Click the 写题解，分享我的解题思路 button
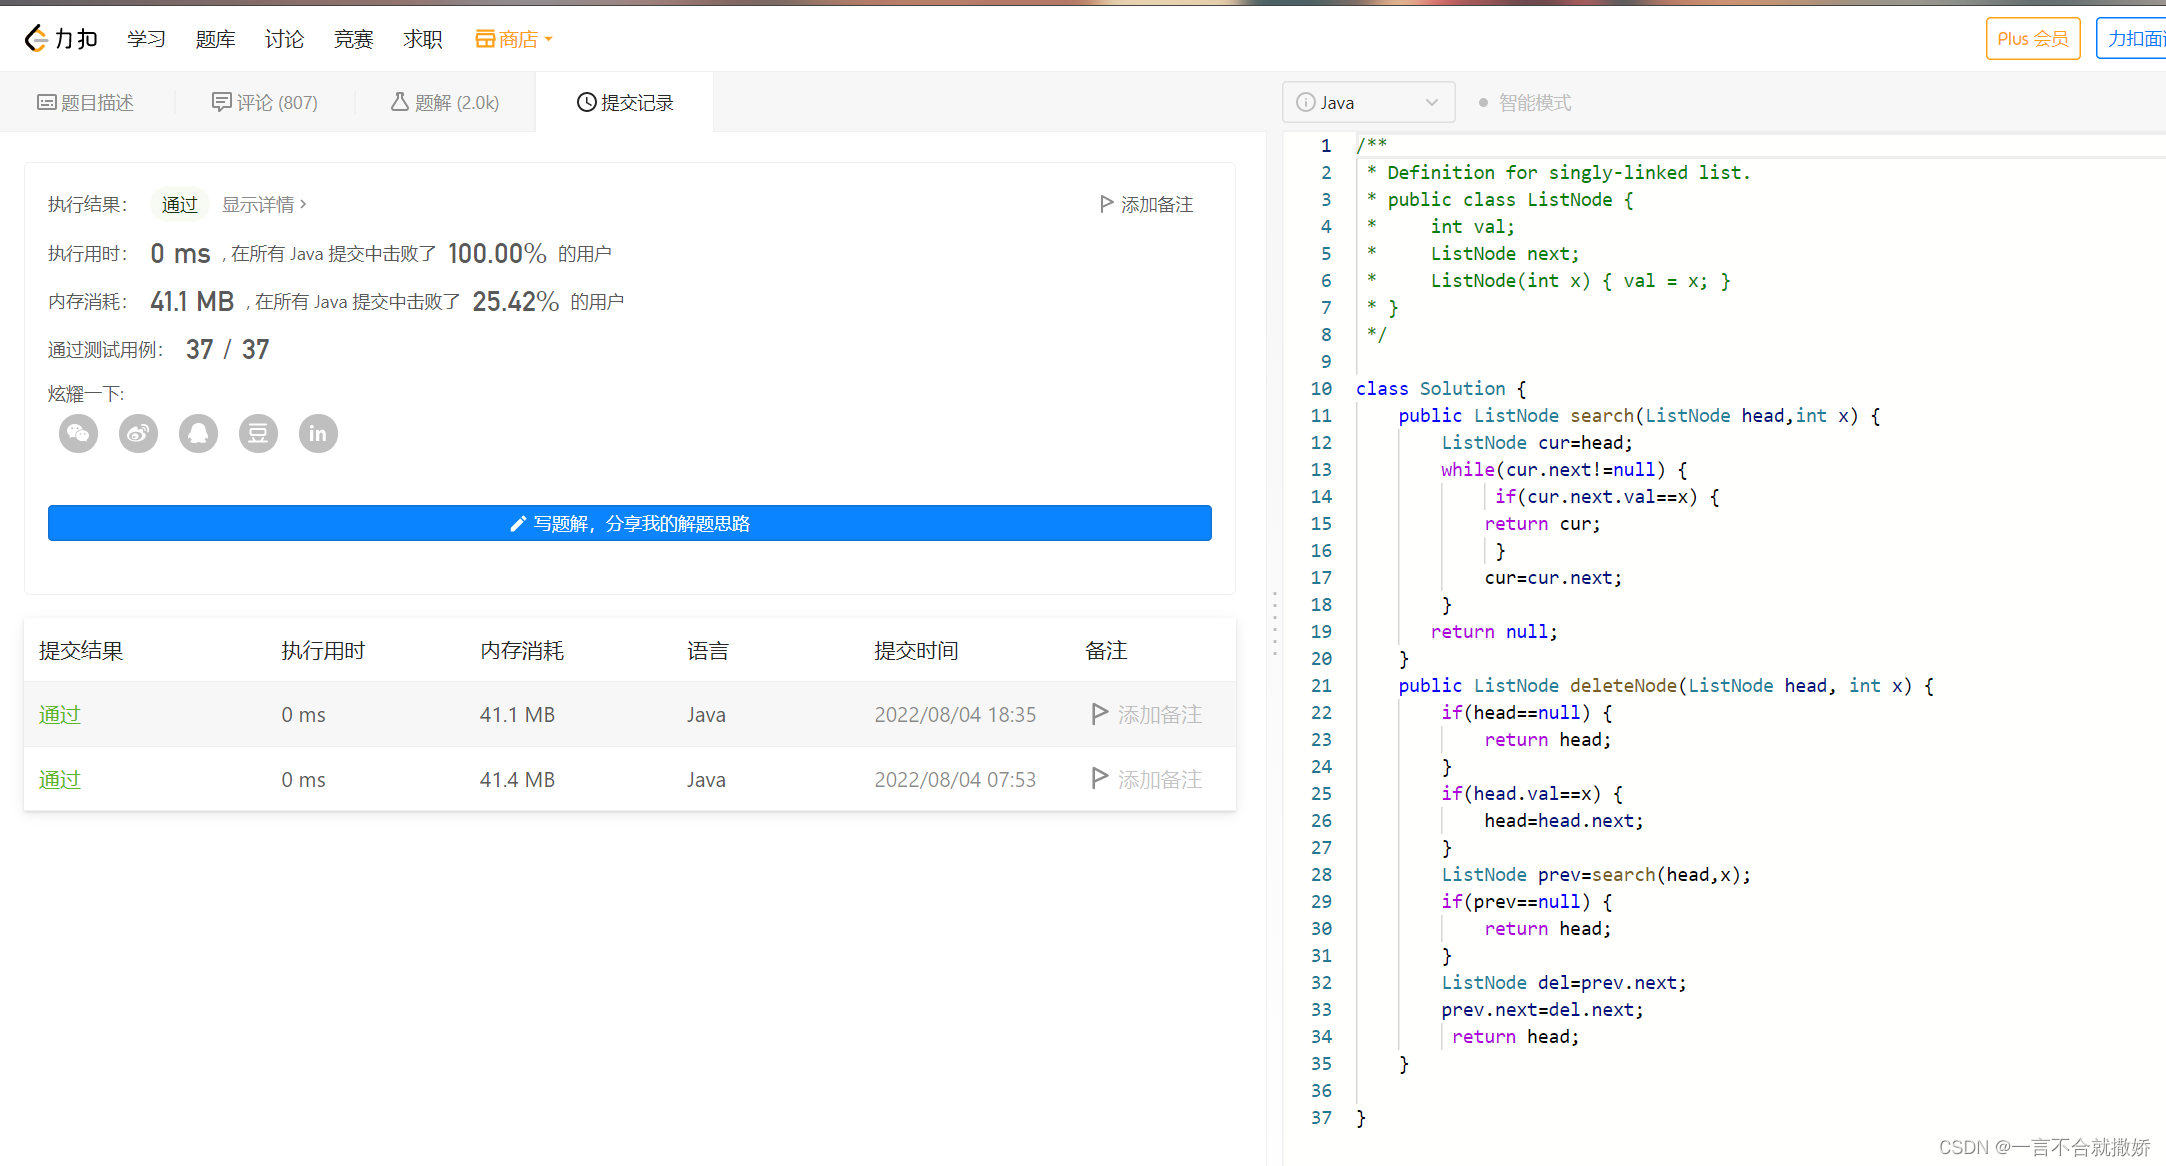 [x=630, y=523]
